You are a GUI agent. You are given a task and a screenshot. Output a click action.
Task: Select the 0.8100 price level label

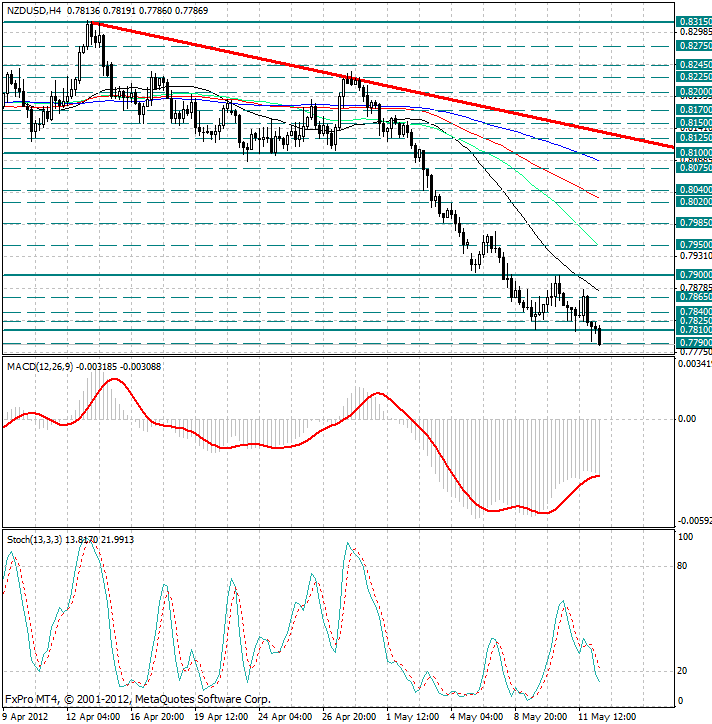click(694, 153)
